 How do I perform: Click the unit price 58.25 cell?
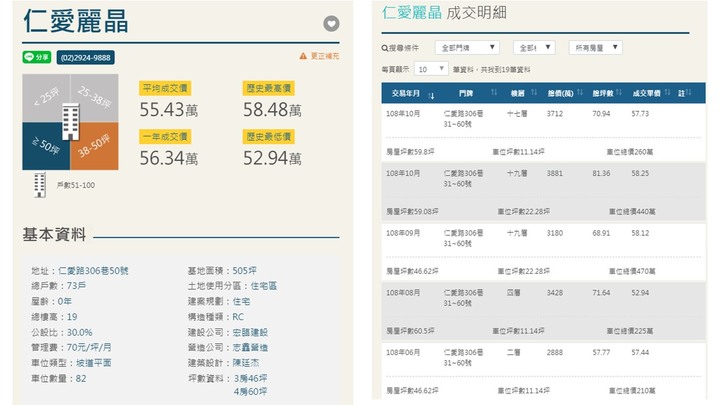(640, 174)
